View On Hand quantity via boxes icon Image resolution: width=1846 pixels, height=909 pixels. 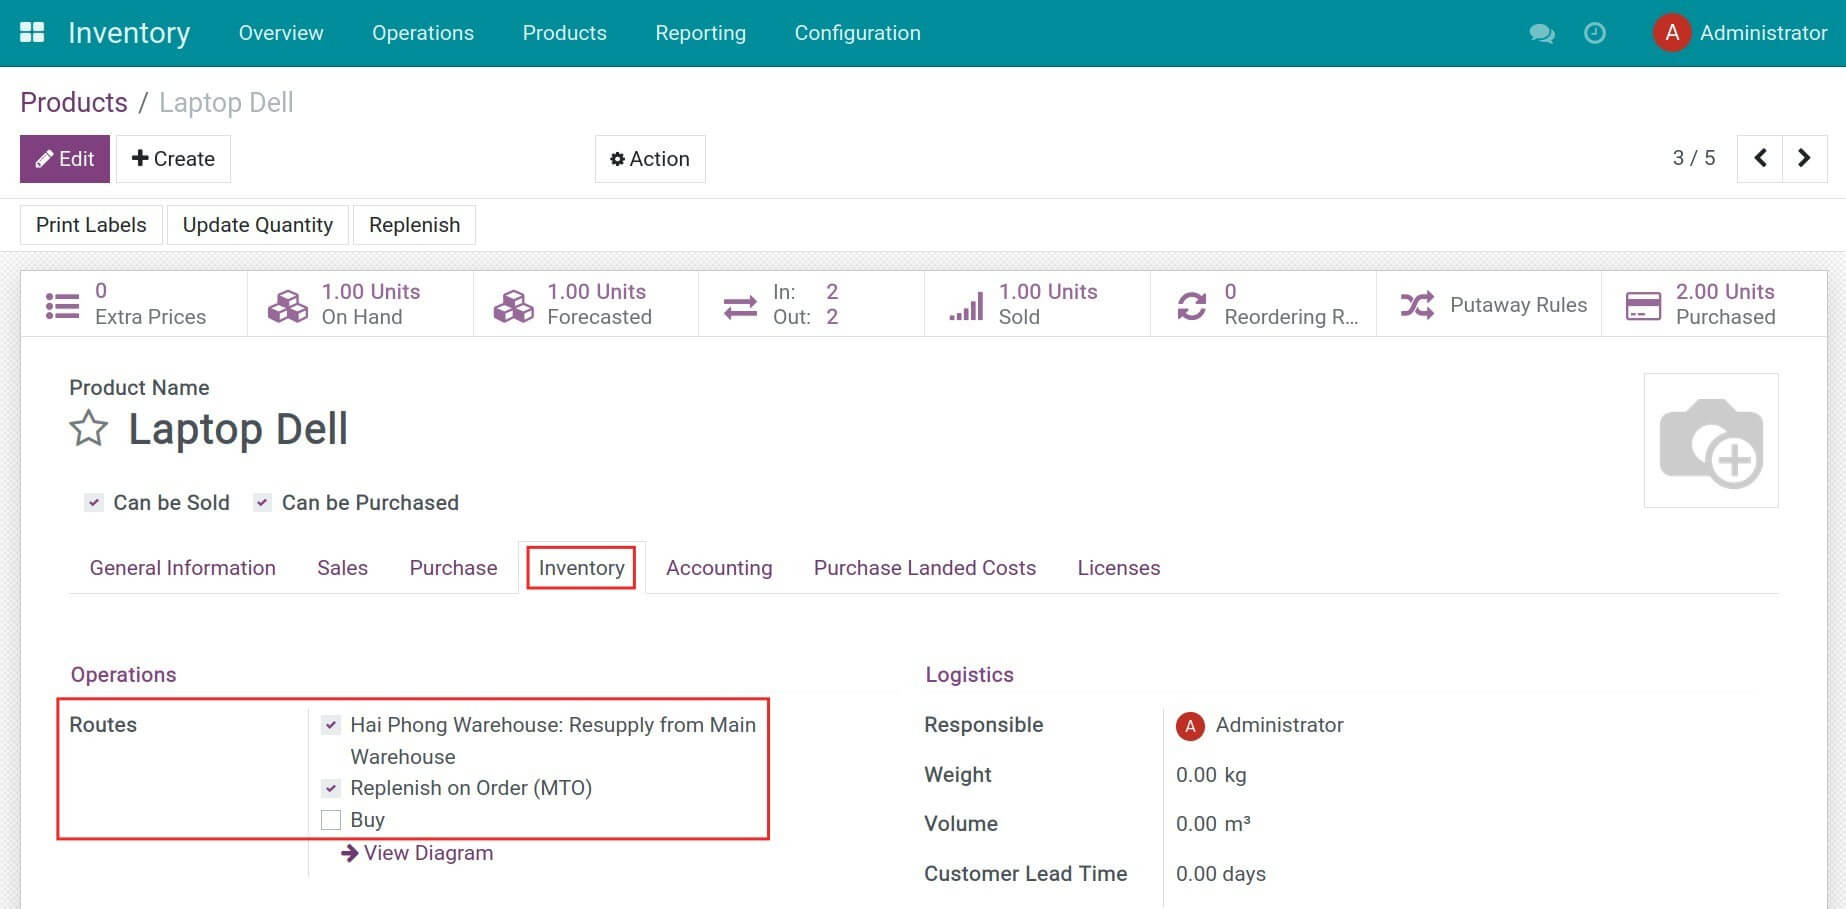pos(288,304)
